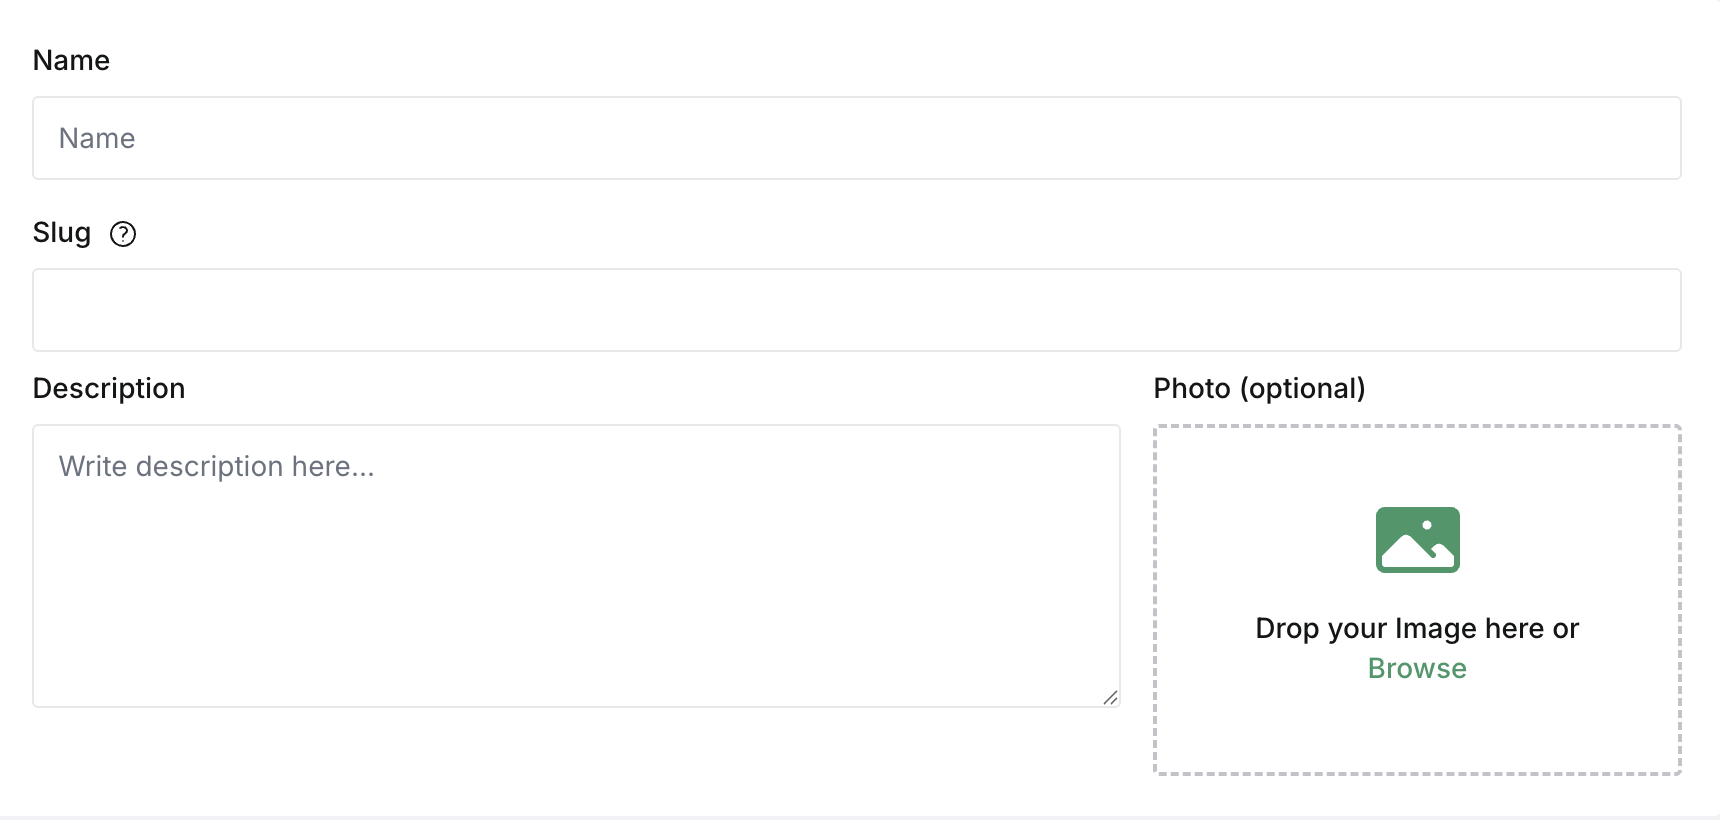Click the Name field label
The width and height of the screenshot is (1720, 820).
click(x=71, y=60)
